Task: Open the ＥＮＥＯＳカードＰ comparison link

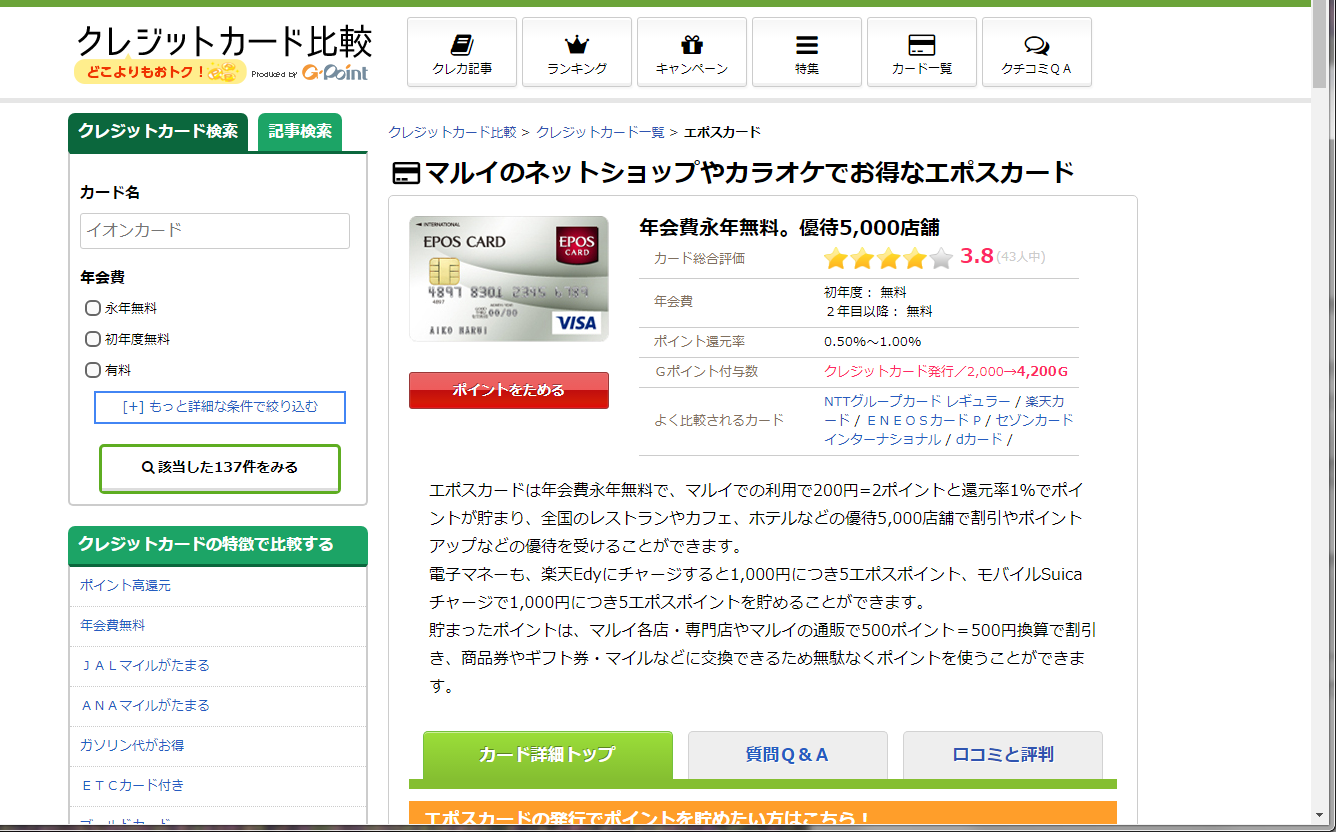Action: point(924,420)
